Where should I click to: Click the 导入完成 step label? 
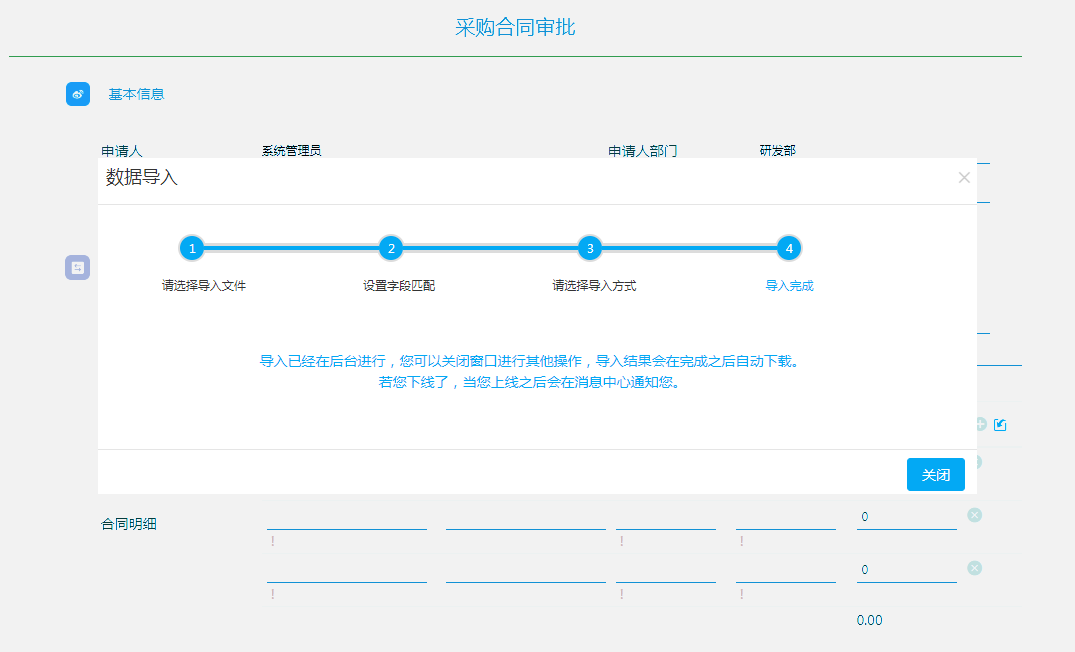coord(789,286)
